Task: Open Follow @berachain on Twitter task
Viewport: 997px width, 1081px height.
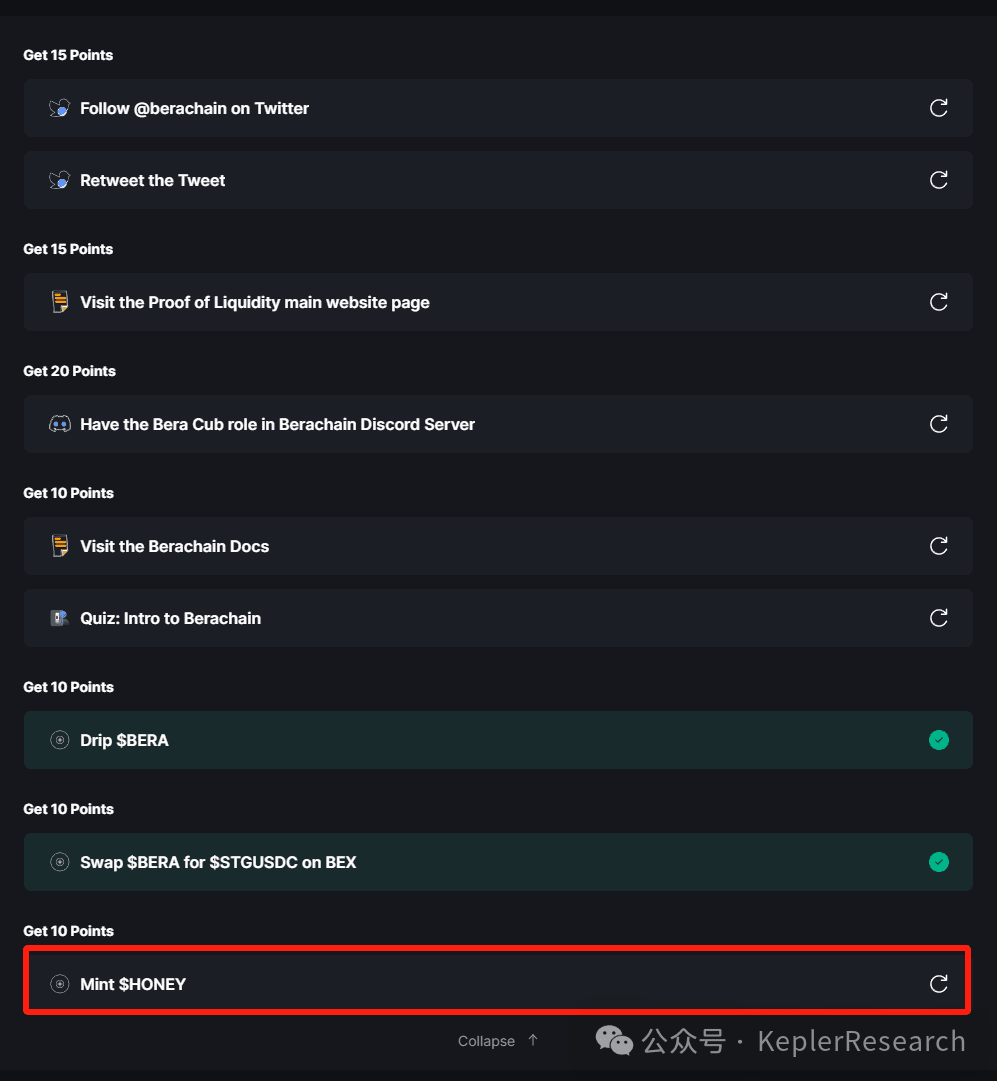Action: 194,108
